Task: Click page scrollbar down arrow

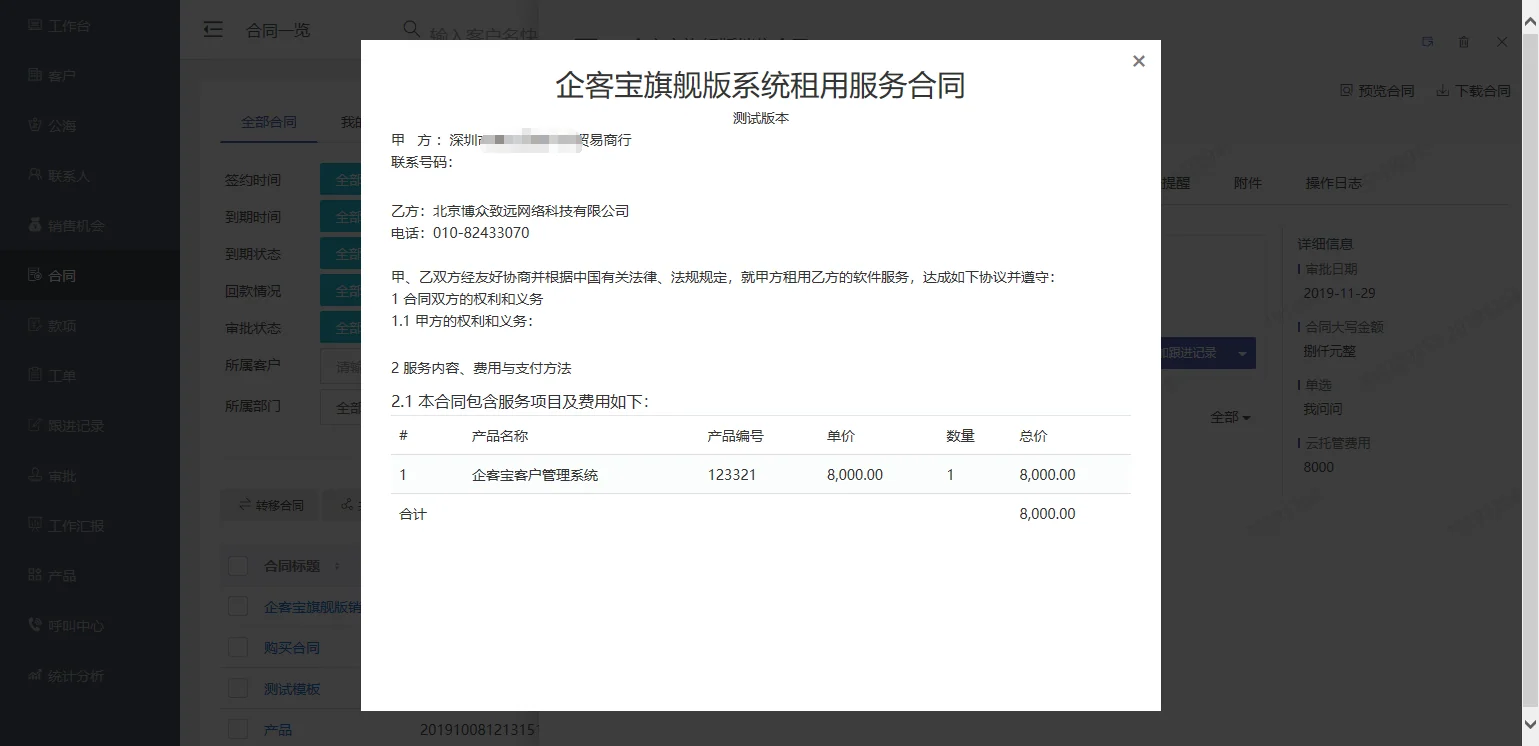Action: coord(1529,723)
